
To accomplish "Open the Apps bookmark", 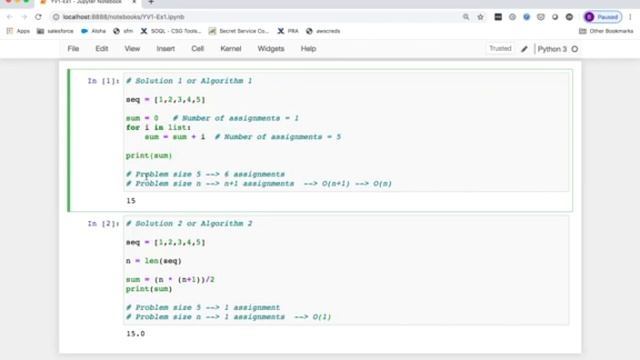I will [x=18, y=31].
